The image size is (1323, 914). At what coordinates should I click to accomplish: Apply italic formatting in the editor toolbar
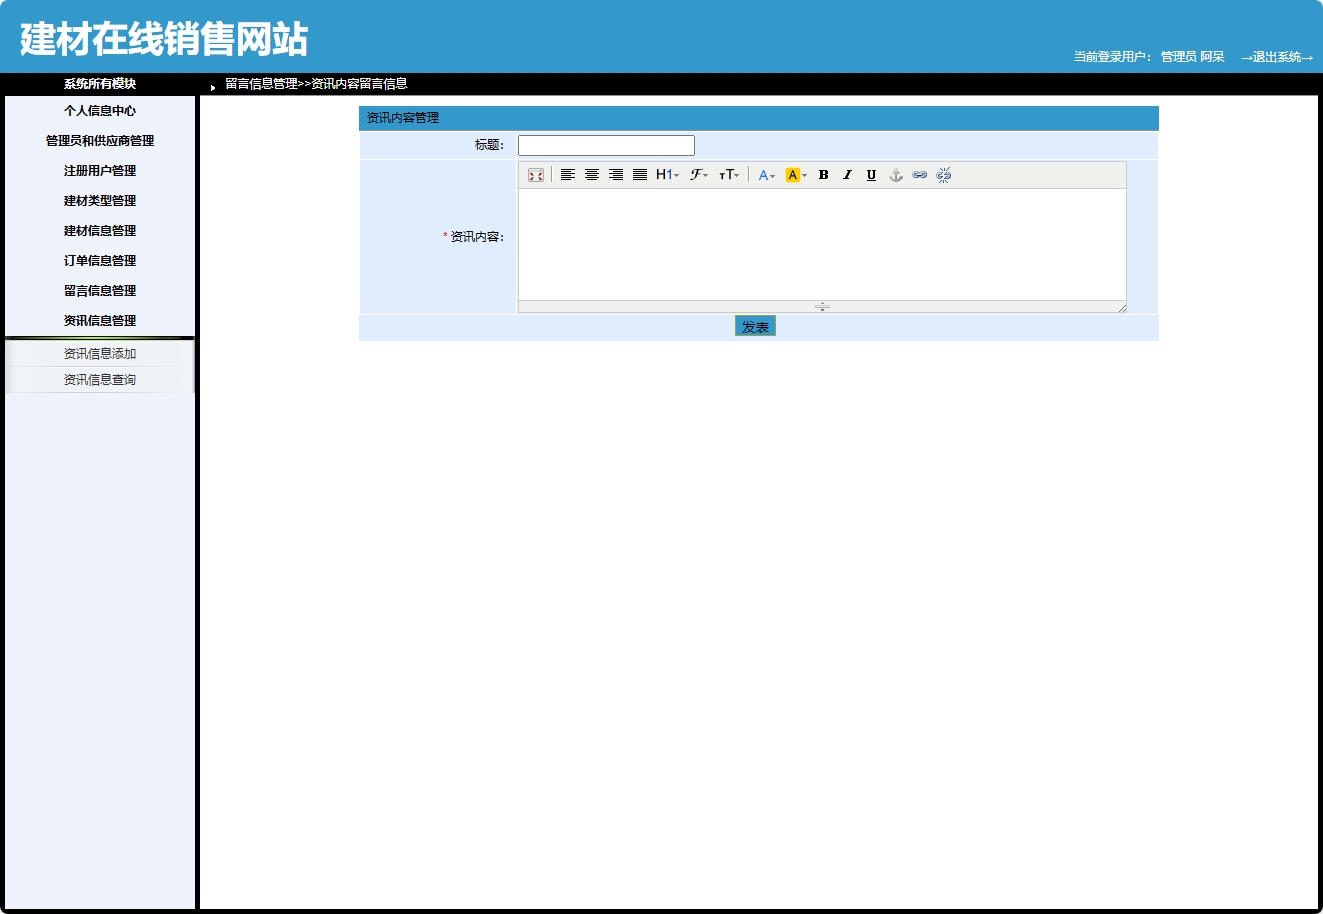point(847,175)
